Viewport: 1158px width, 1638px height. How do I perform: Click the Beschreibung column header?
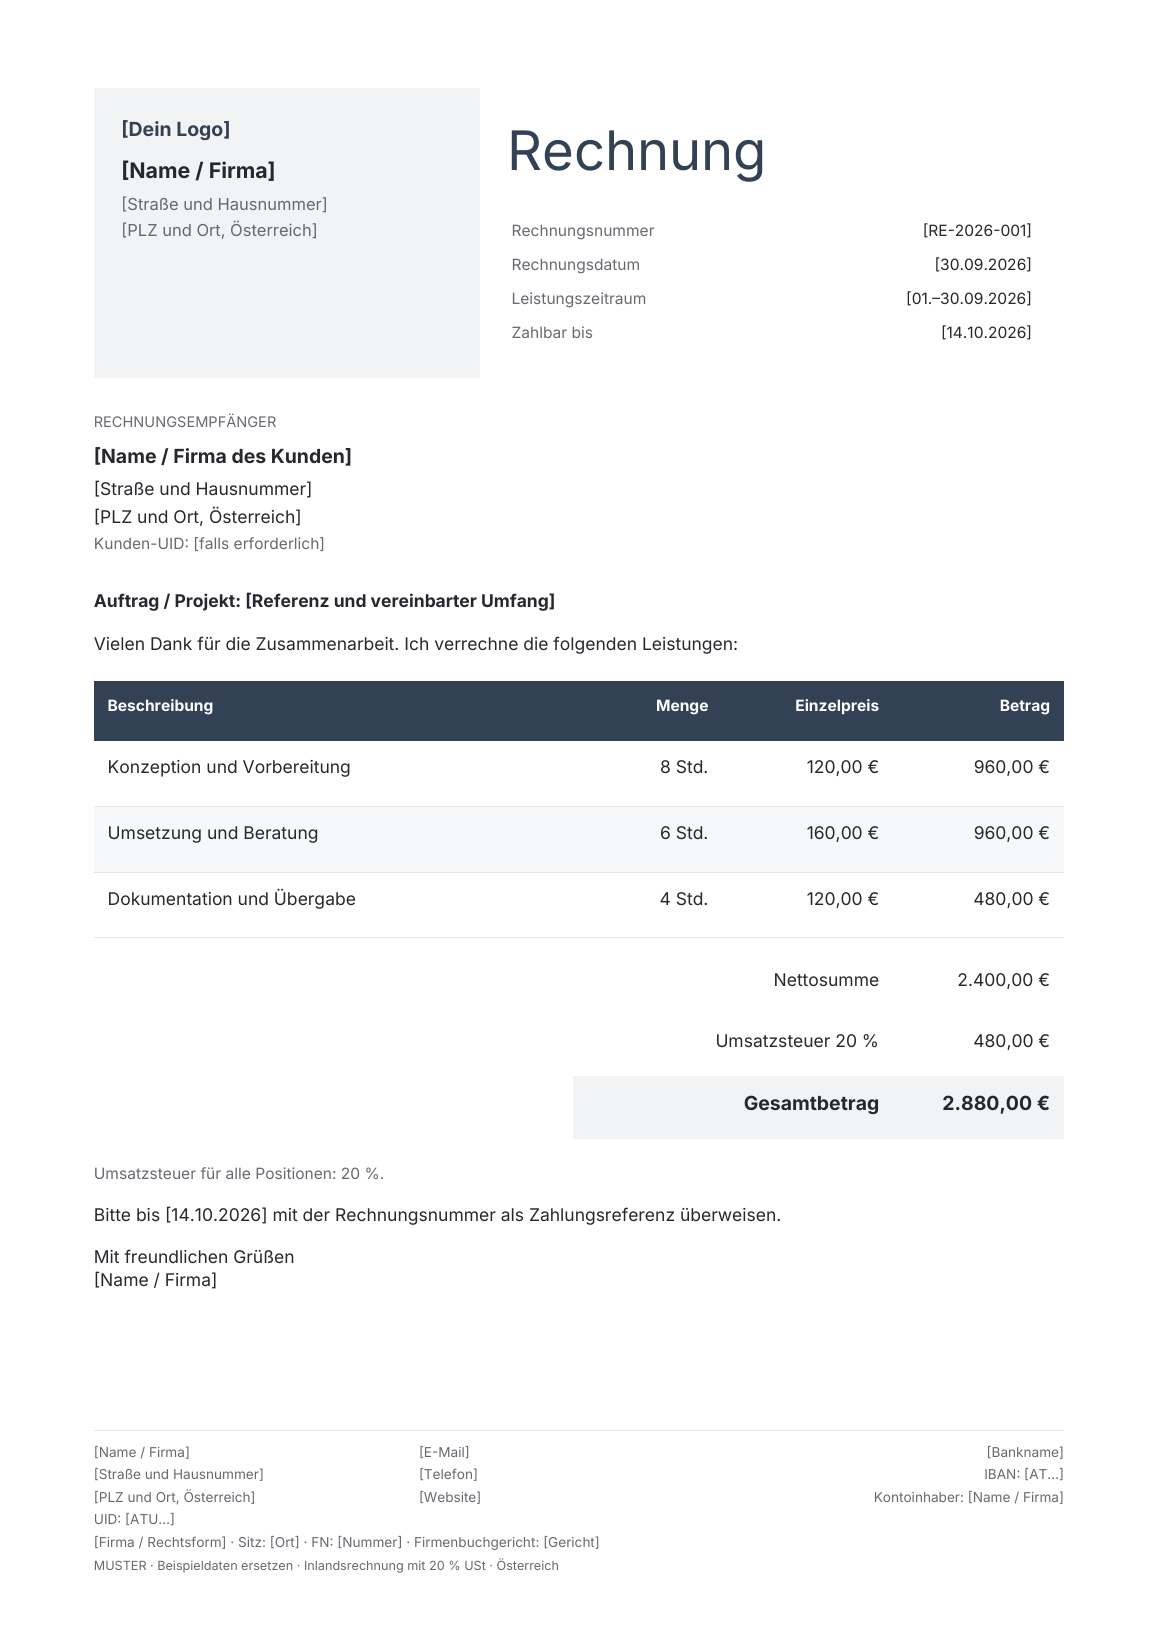160,706
